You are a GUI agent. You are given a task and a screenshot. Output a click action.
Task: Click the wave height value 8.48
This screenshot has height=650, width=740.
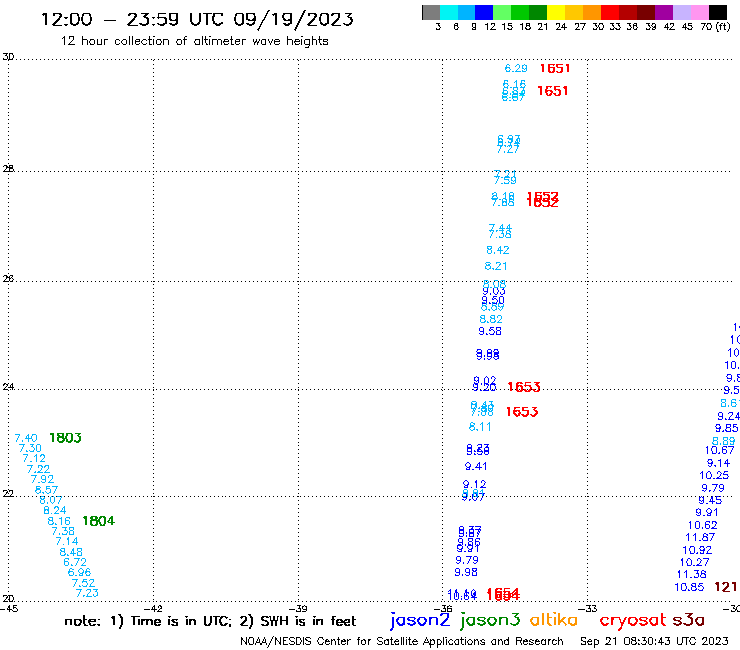(71, 552)
